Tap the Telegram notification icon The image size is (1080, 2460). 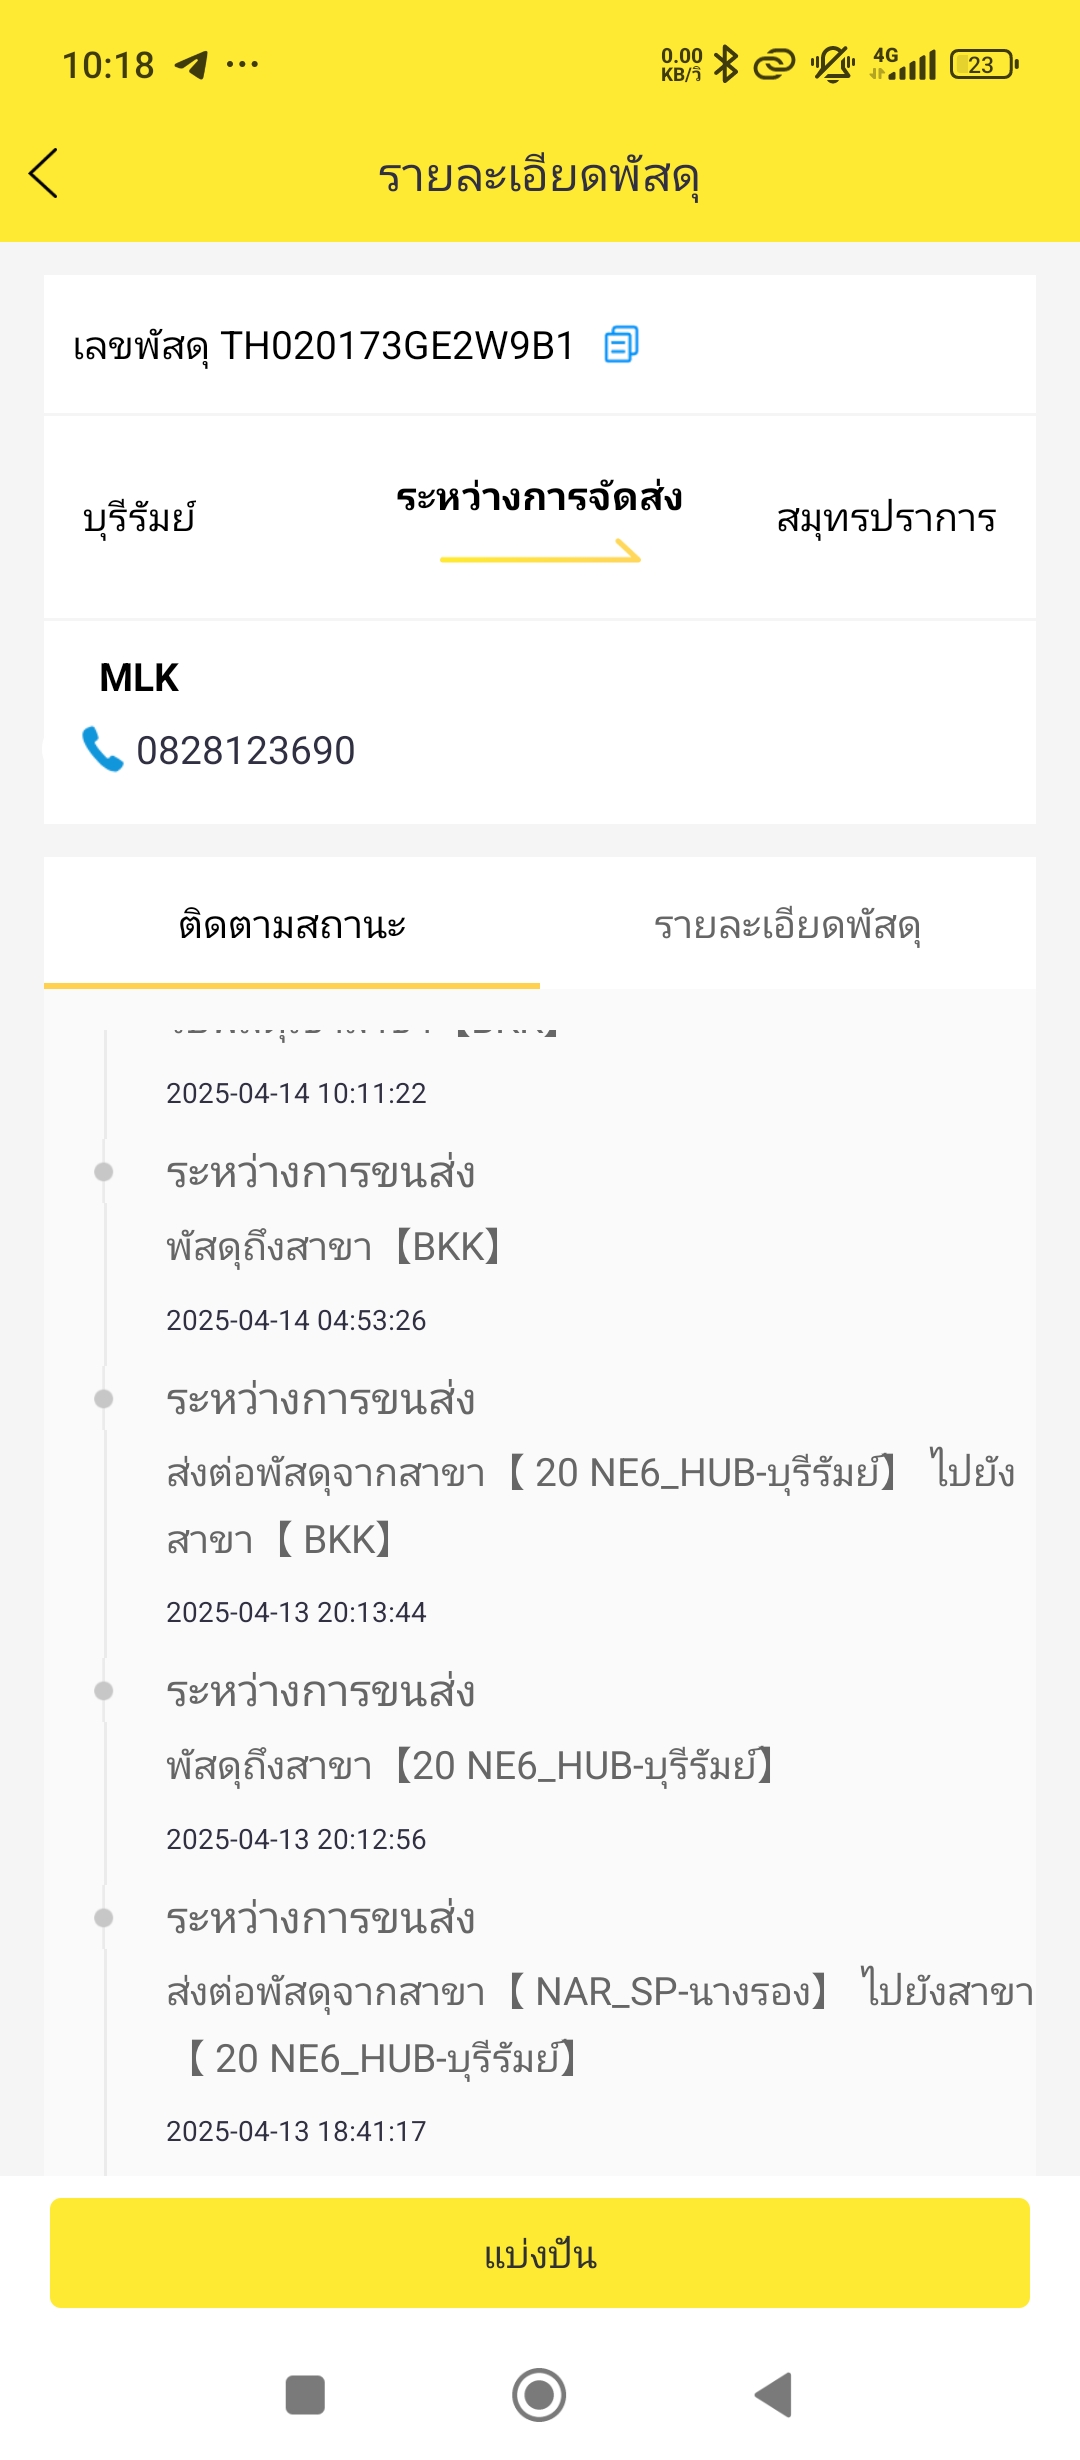[191, 65]
